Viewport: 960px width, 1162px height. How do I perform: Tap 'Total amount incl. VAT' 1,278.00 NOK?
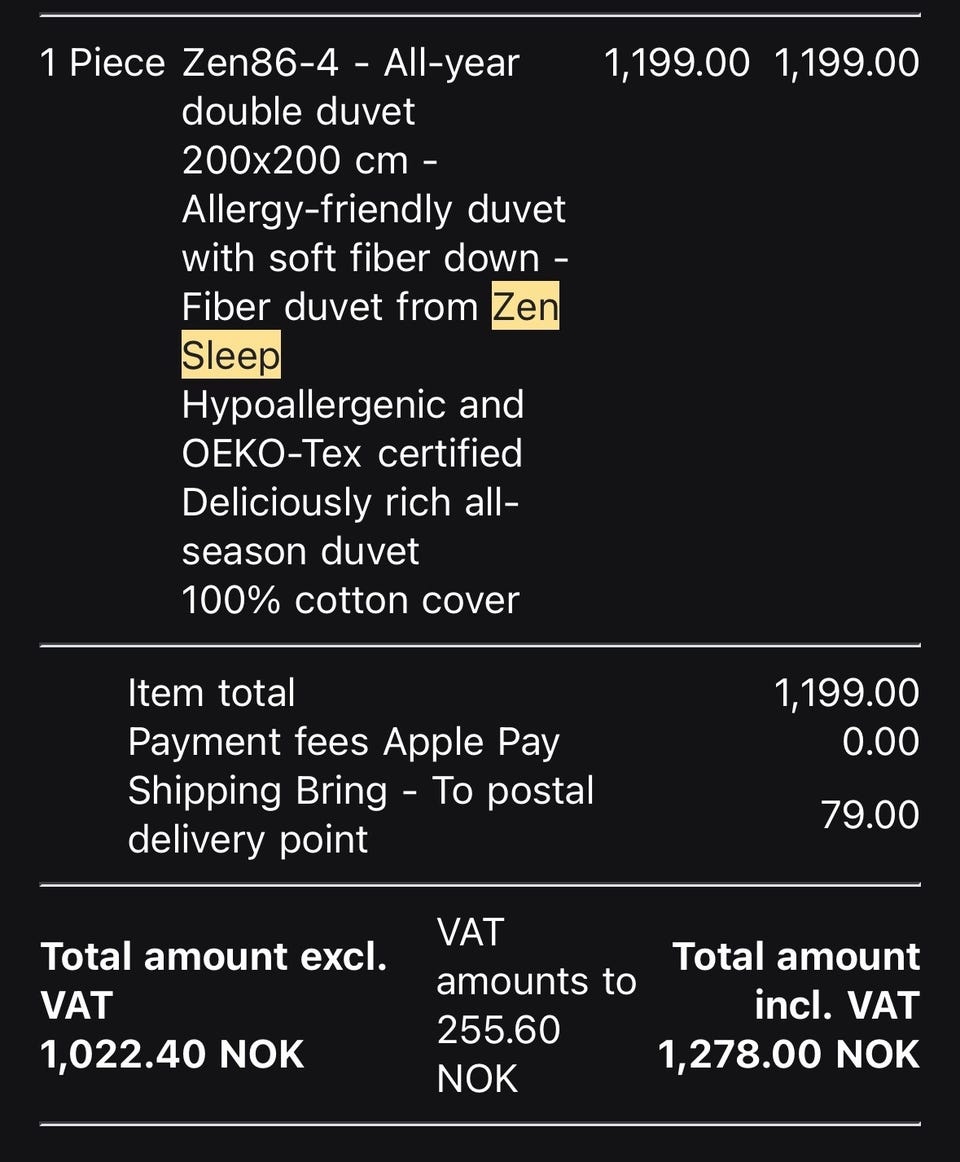[789, 1005]
